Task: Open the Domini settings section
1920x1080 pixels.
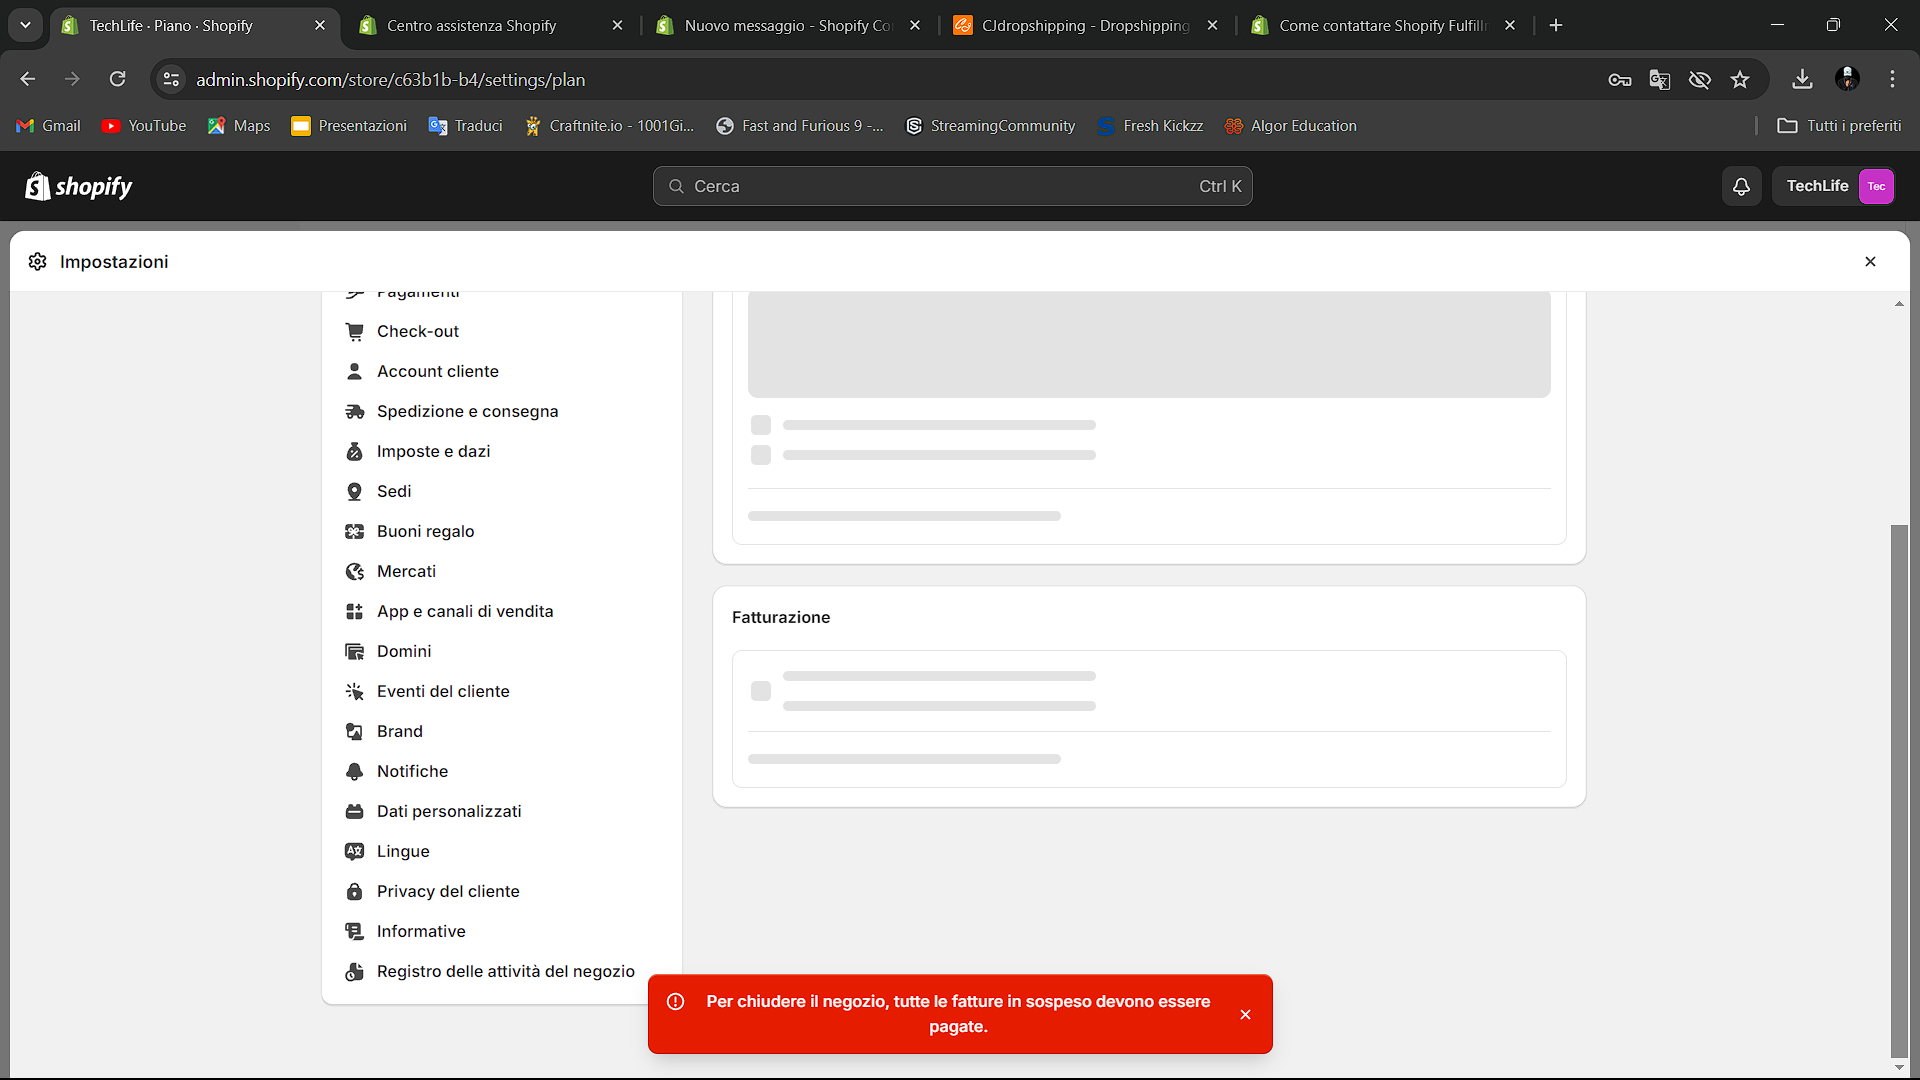Action: click(x=404, y=652)
